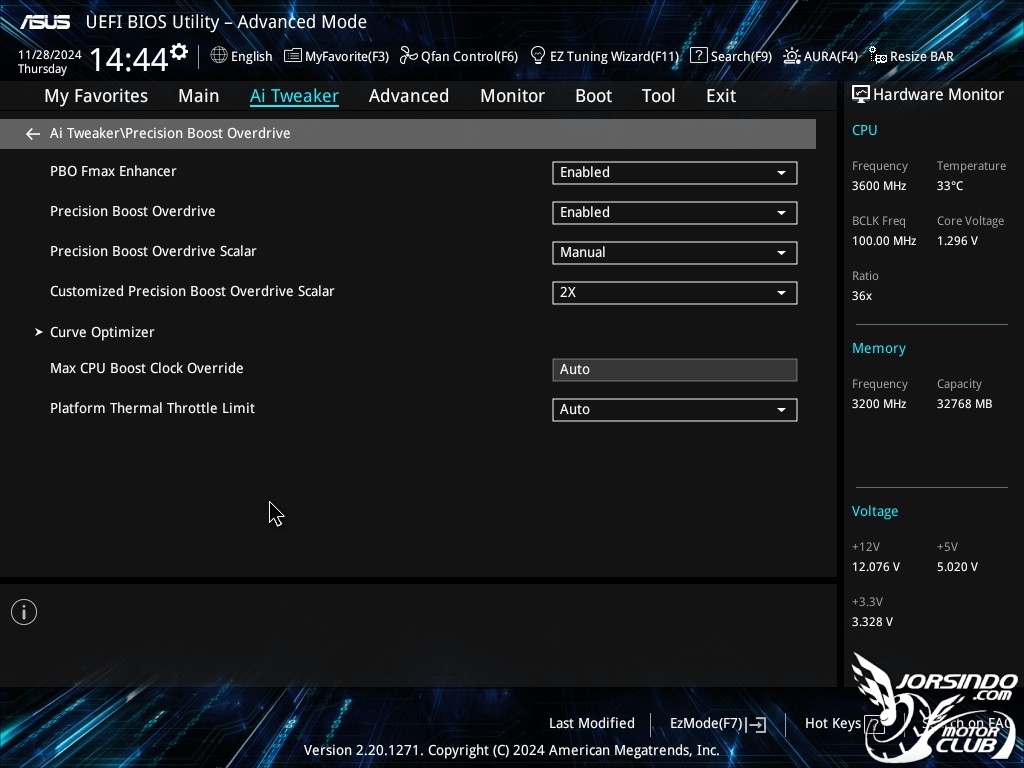Go to the Boot tab
The image size is (1024, 768).
click(x=594, y=96)
